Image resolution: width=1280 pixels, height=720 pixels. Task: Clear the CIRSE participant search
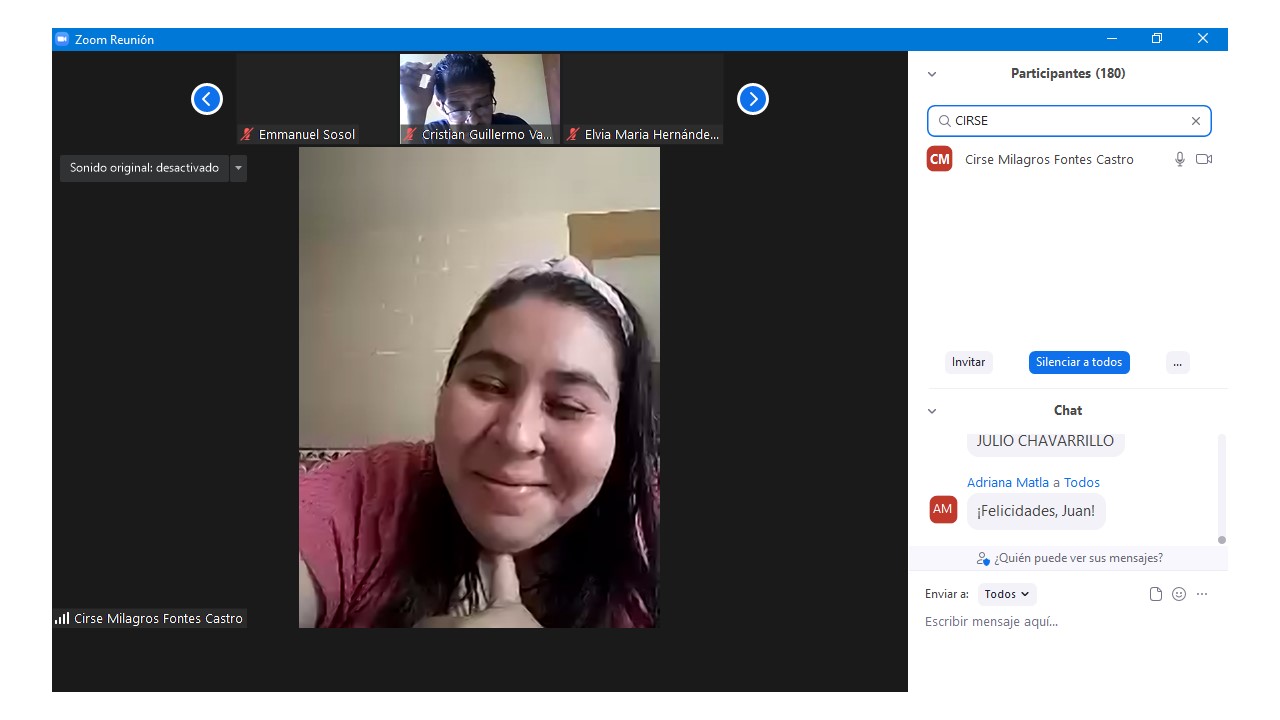[1195, 121]
